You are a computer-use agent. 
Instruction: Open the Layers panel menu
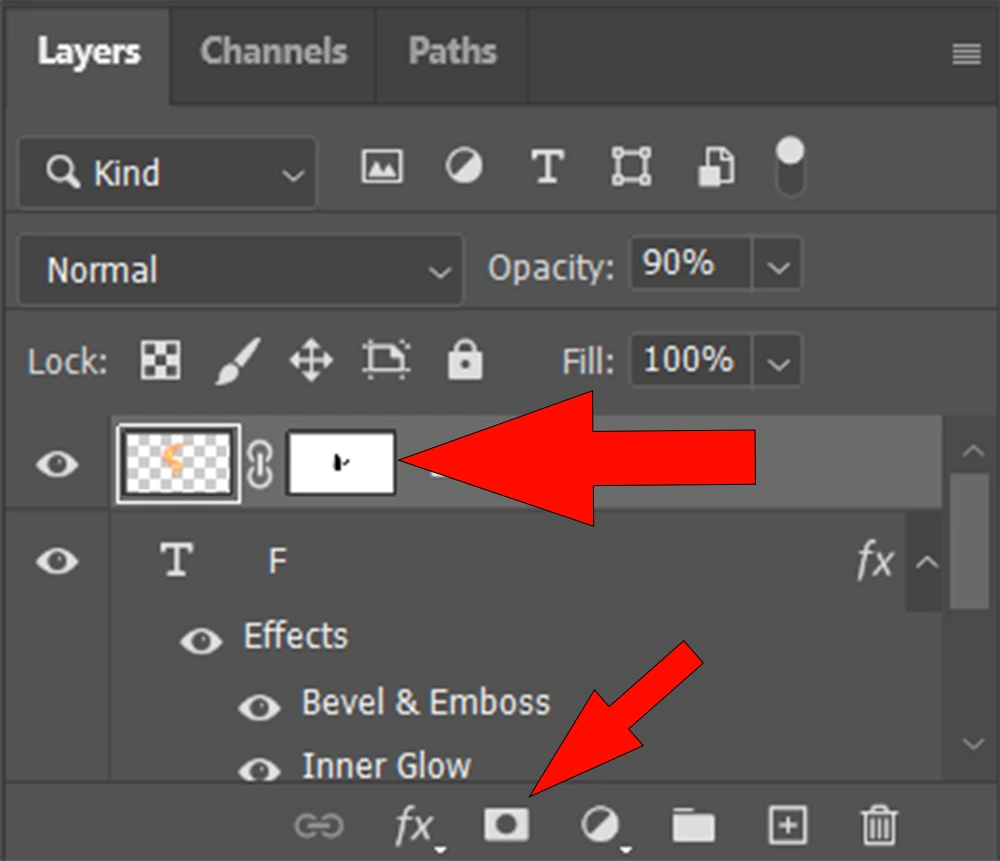pos(966,54)
